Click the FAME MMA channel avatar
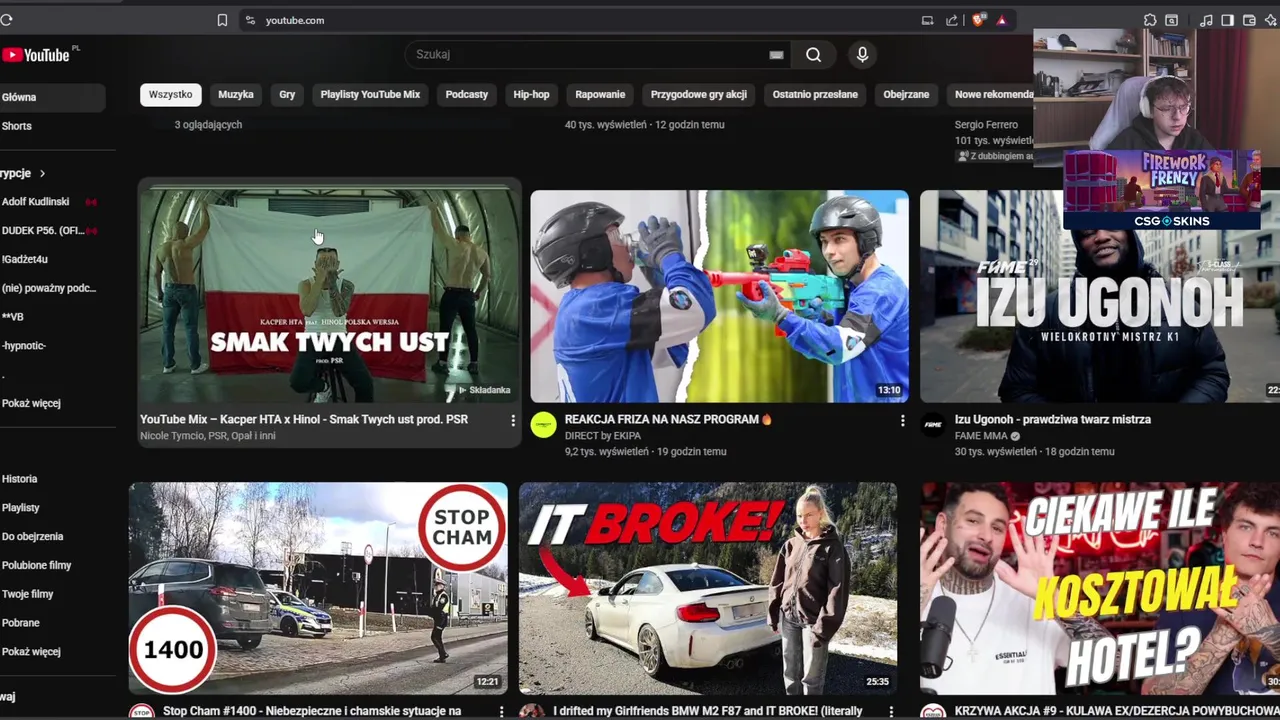The image size is (1280, 720). pos(933,425)
